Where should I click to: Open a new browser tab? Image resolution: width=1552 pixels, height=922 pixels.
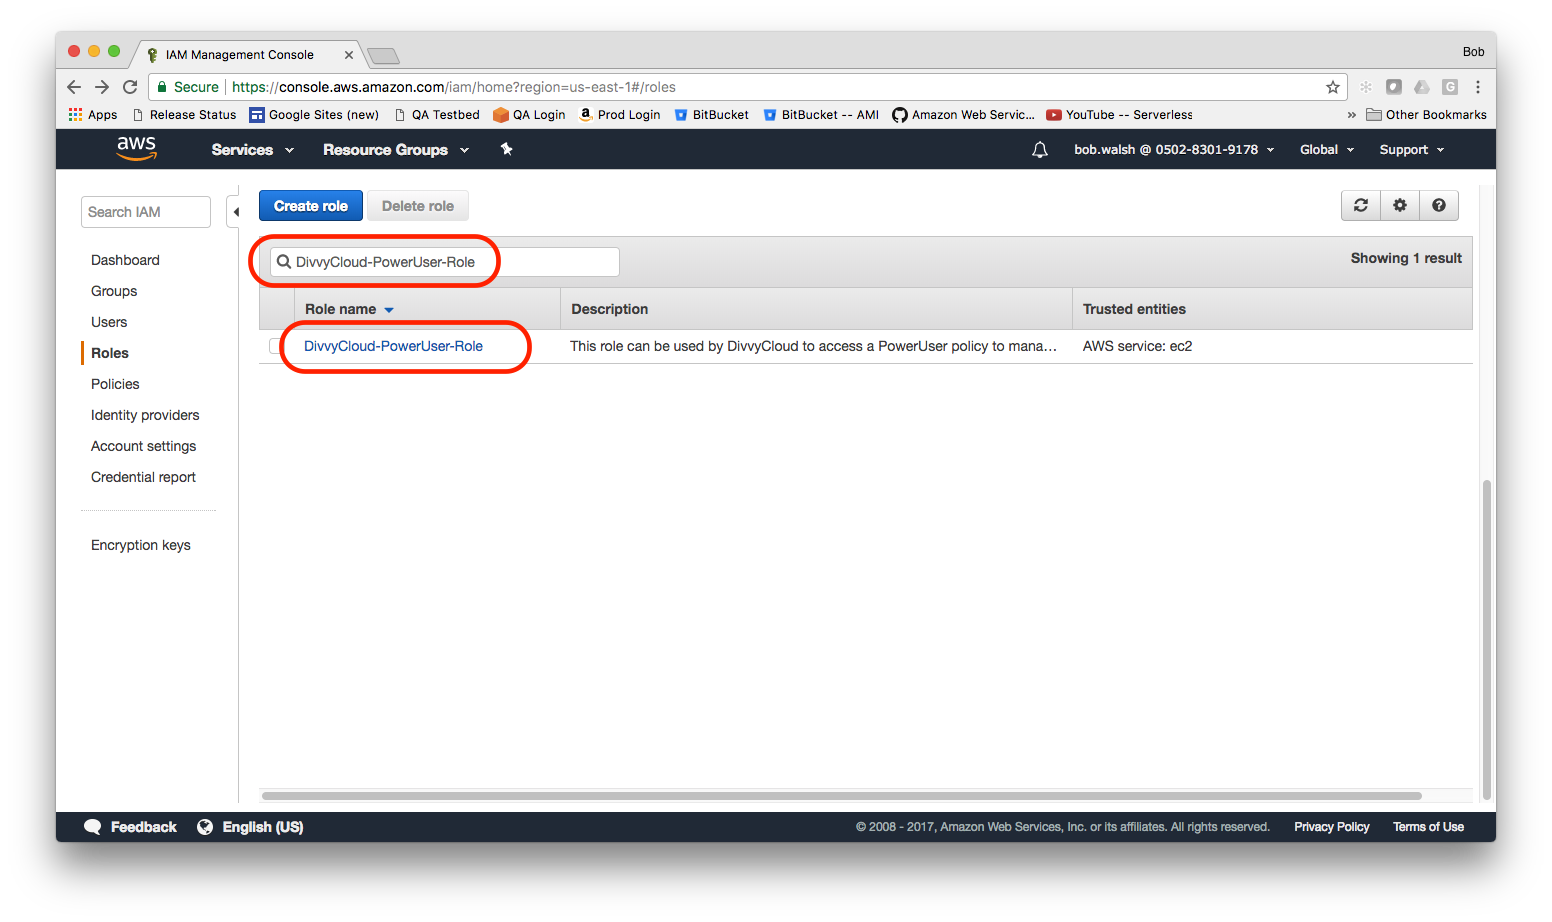coord(383,55)
